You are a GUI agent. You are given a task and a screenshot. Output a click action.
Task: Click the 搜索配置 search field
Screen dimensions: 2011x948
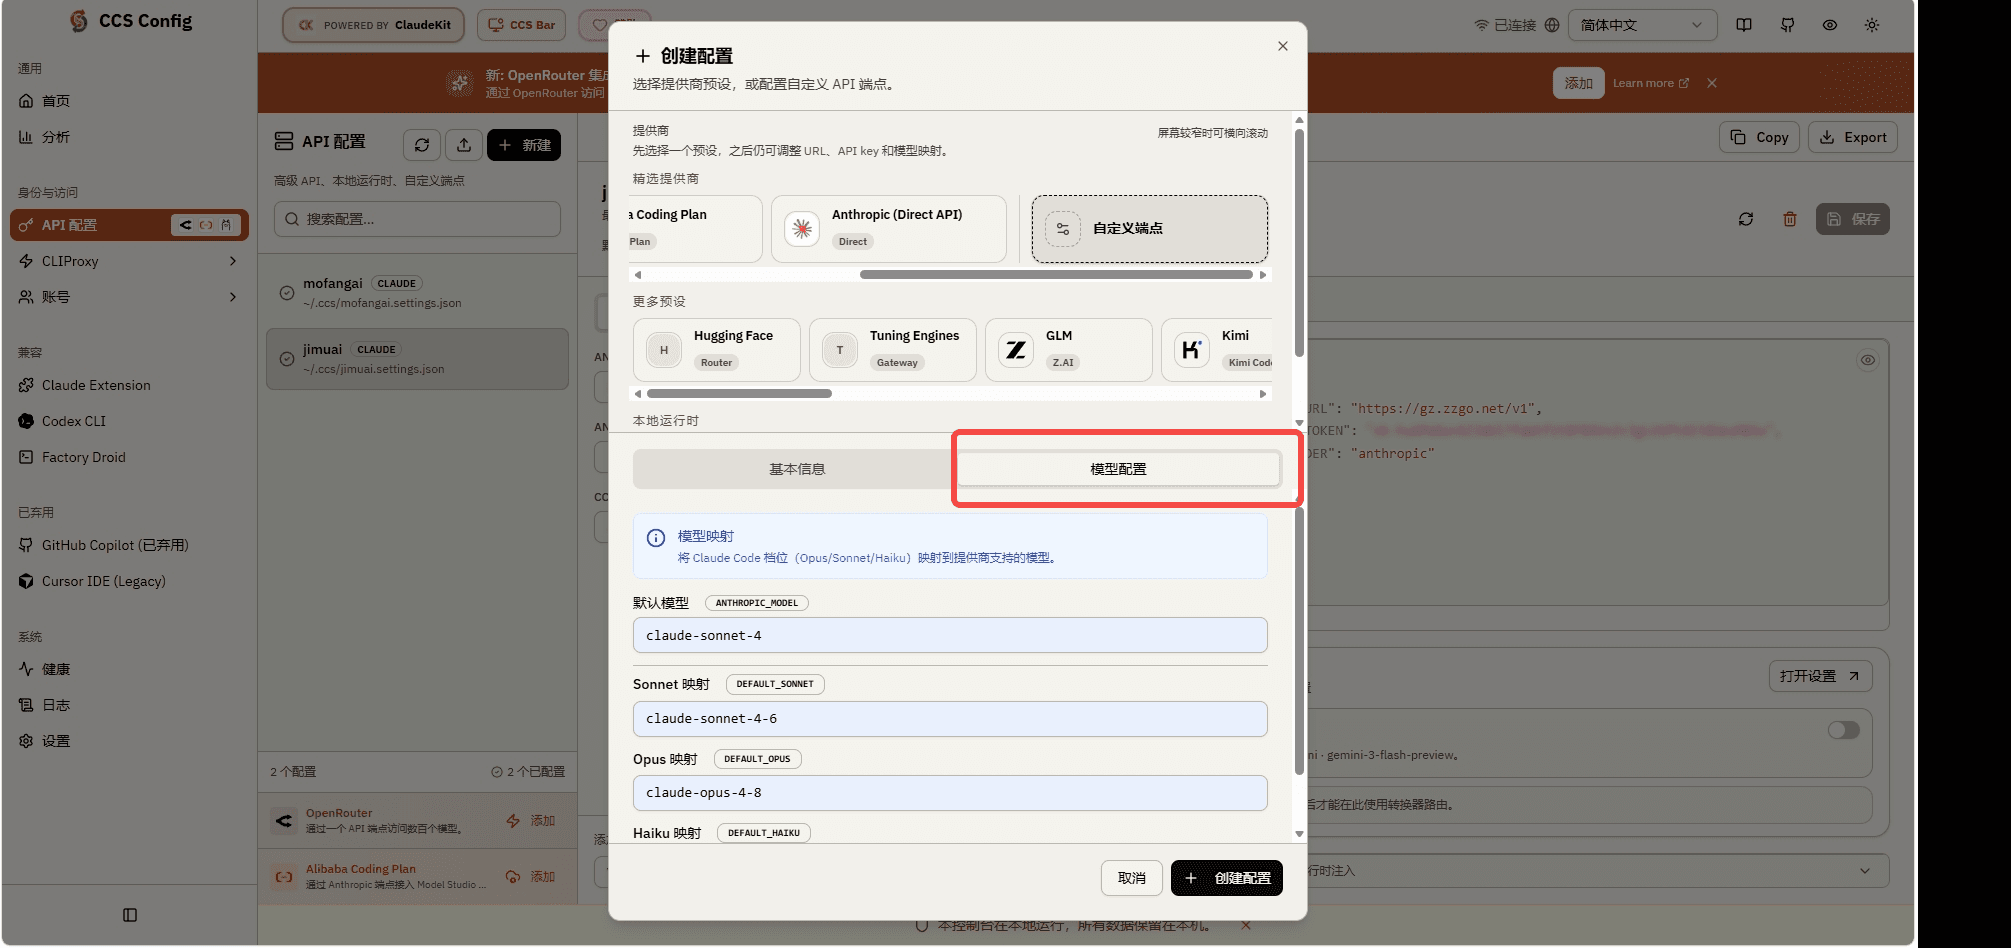tap(418, 219)
